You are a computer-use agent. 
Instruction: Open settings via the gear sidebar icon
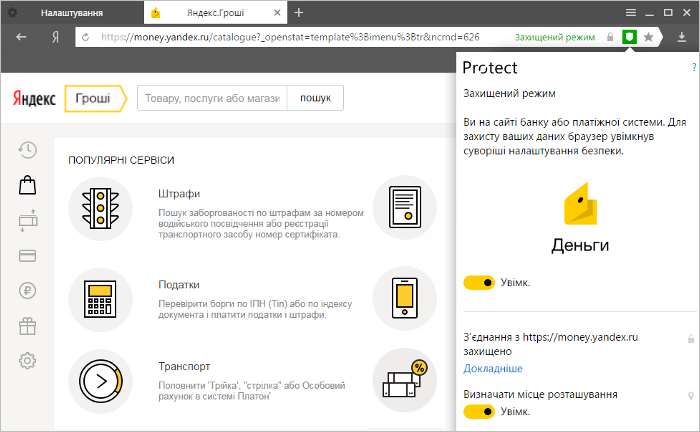click(27, 361)
